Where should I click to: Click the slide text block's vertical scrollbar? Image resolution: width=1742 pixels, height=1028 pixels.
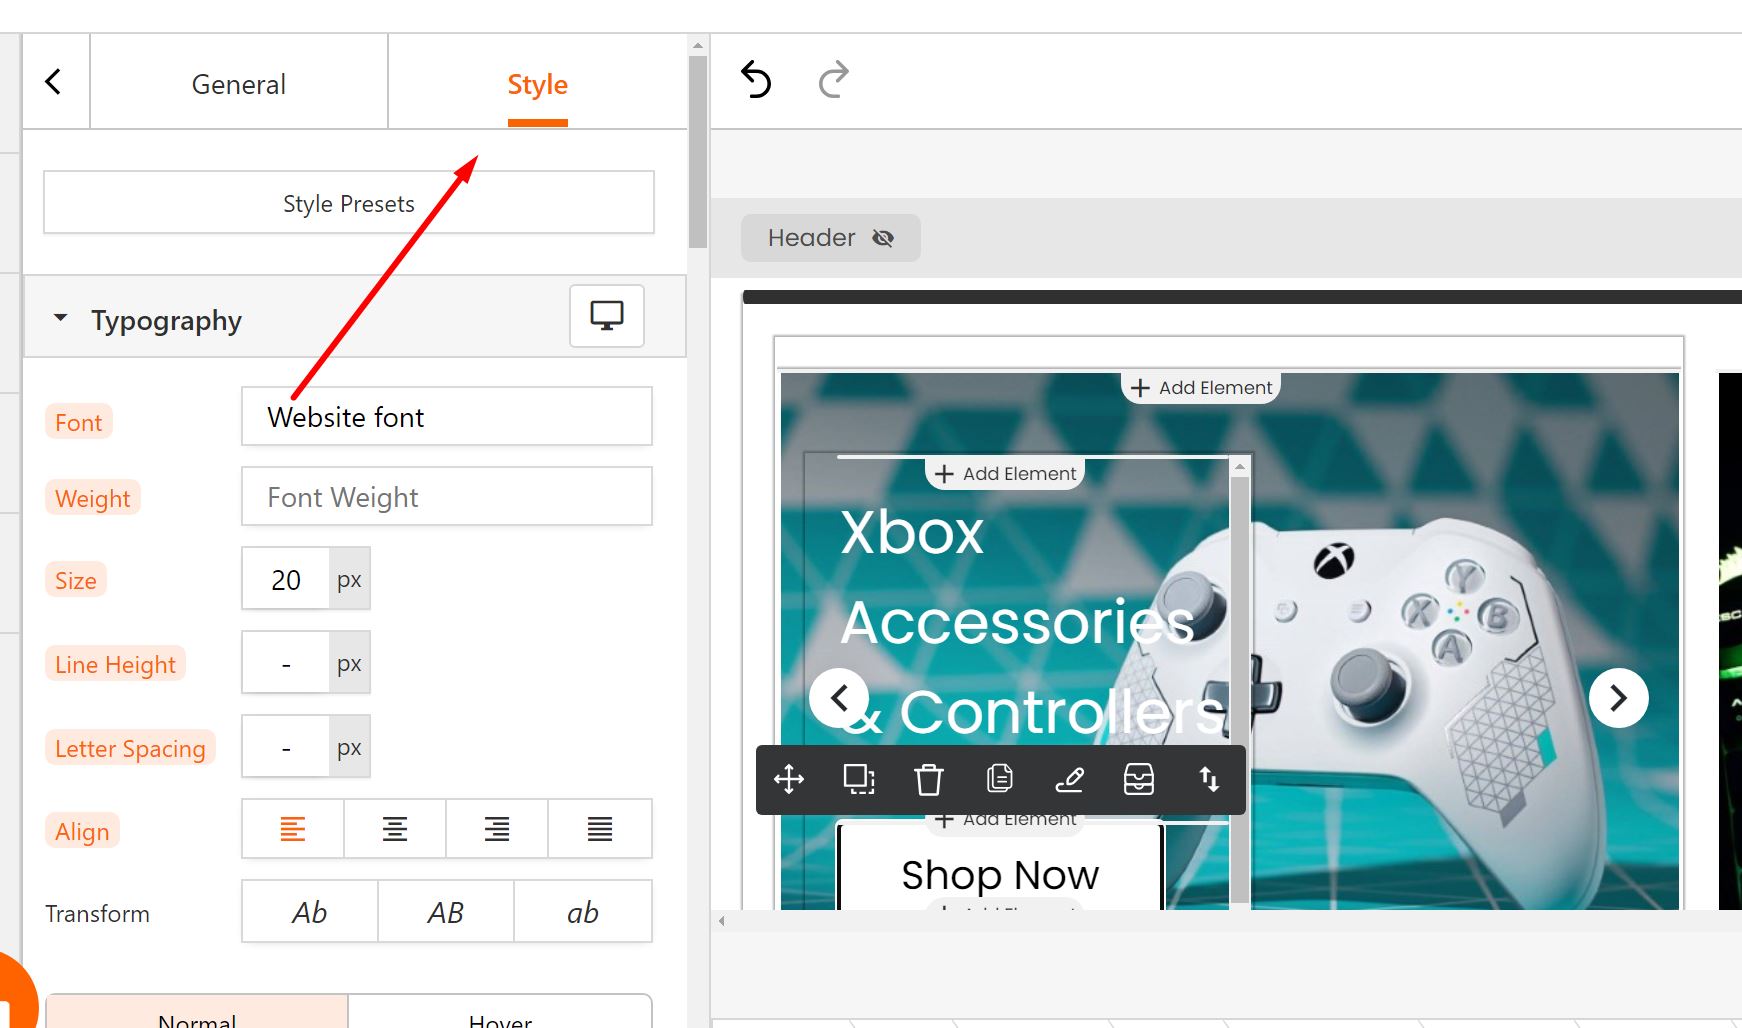pos(1240,690)
